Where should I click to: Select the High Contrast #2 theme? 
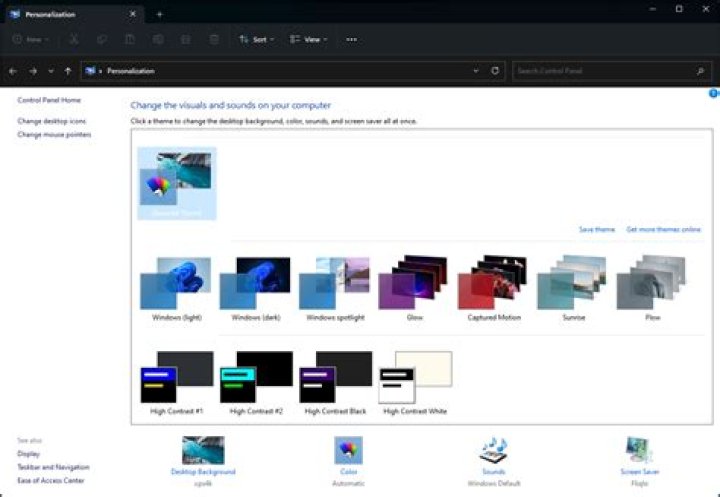256,383
